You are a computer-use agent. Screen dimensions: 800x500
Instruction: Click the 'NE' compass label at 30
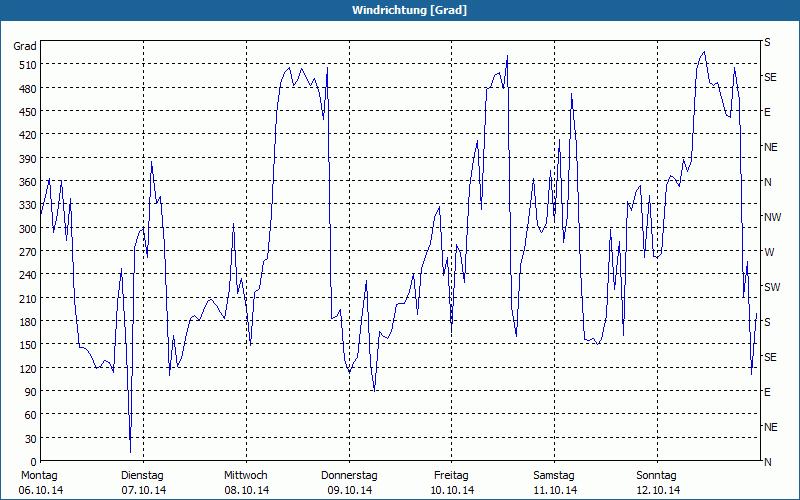(x=770, y=427)
